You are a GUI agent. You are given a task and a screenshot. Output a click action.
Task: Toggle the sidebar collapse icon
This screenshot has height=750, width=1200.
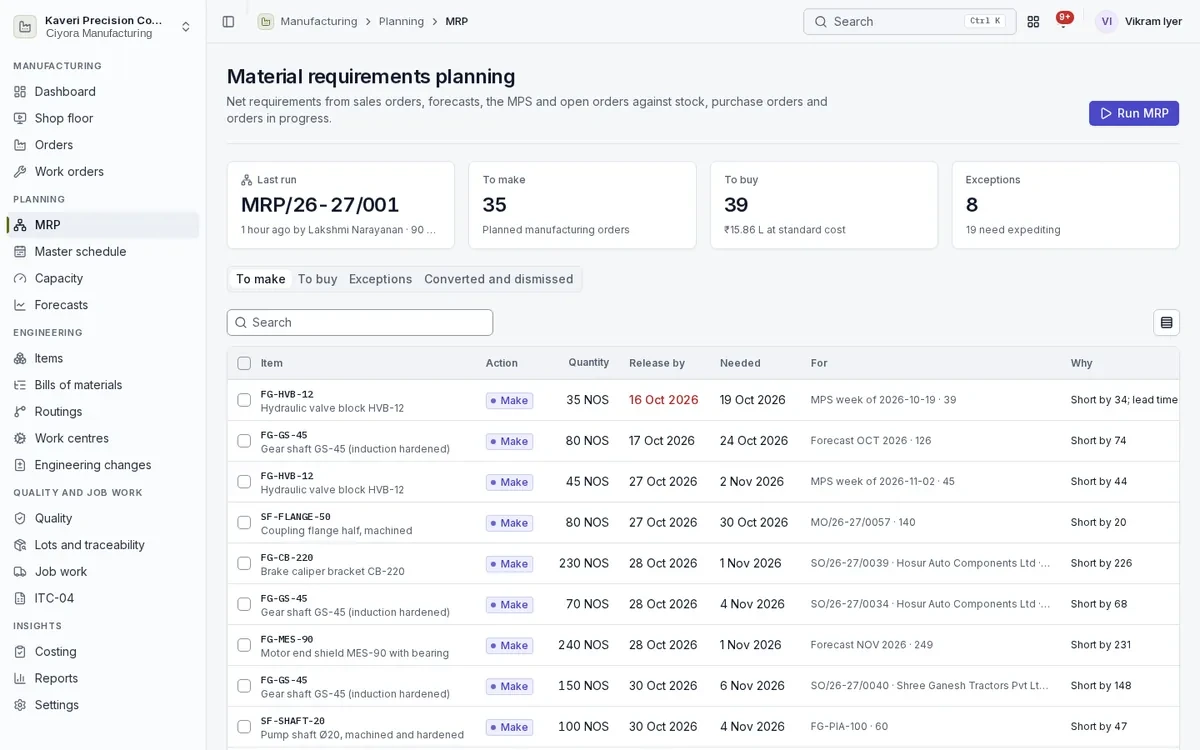pyautogui.click(x=228, y=21)
